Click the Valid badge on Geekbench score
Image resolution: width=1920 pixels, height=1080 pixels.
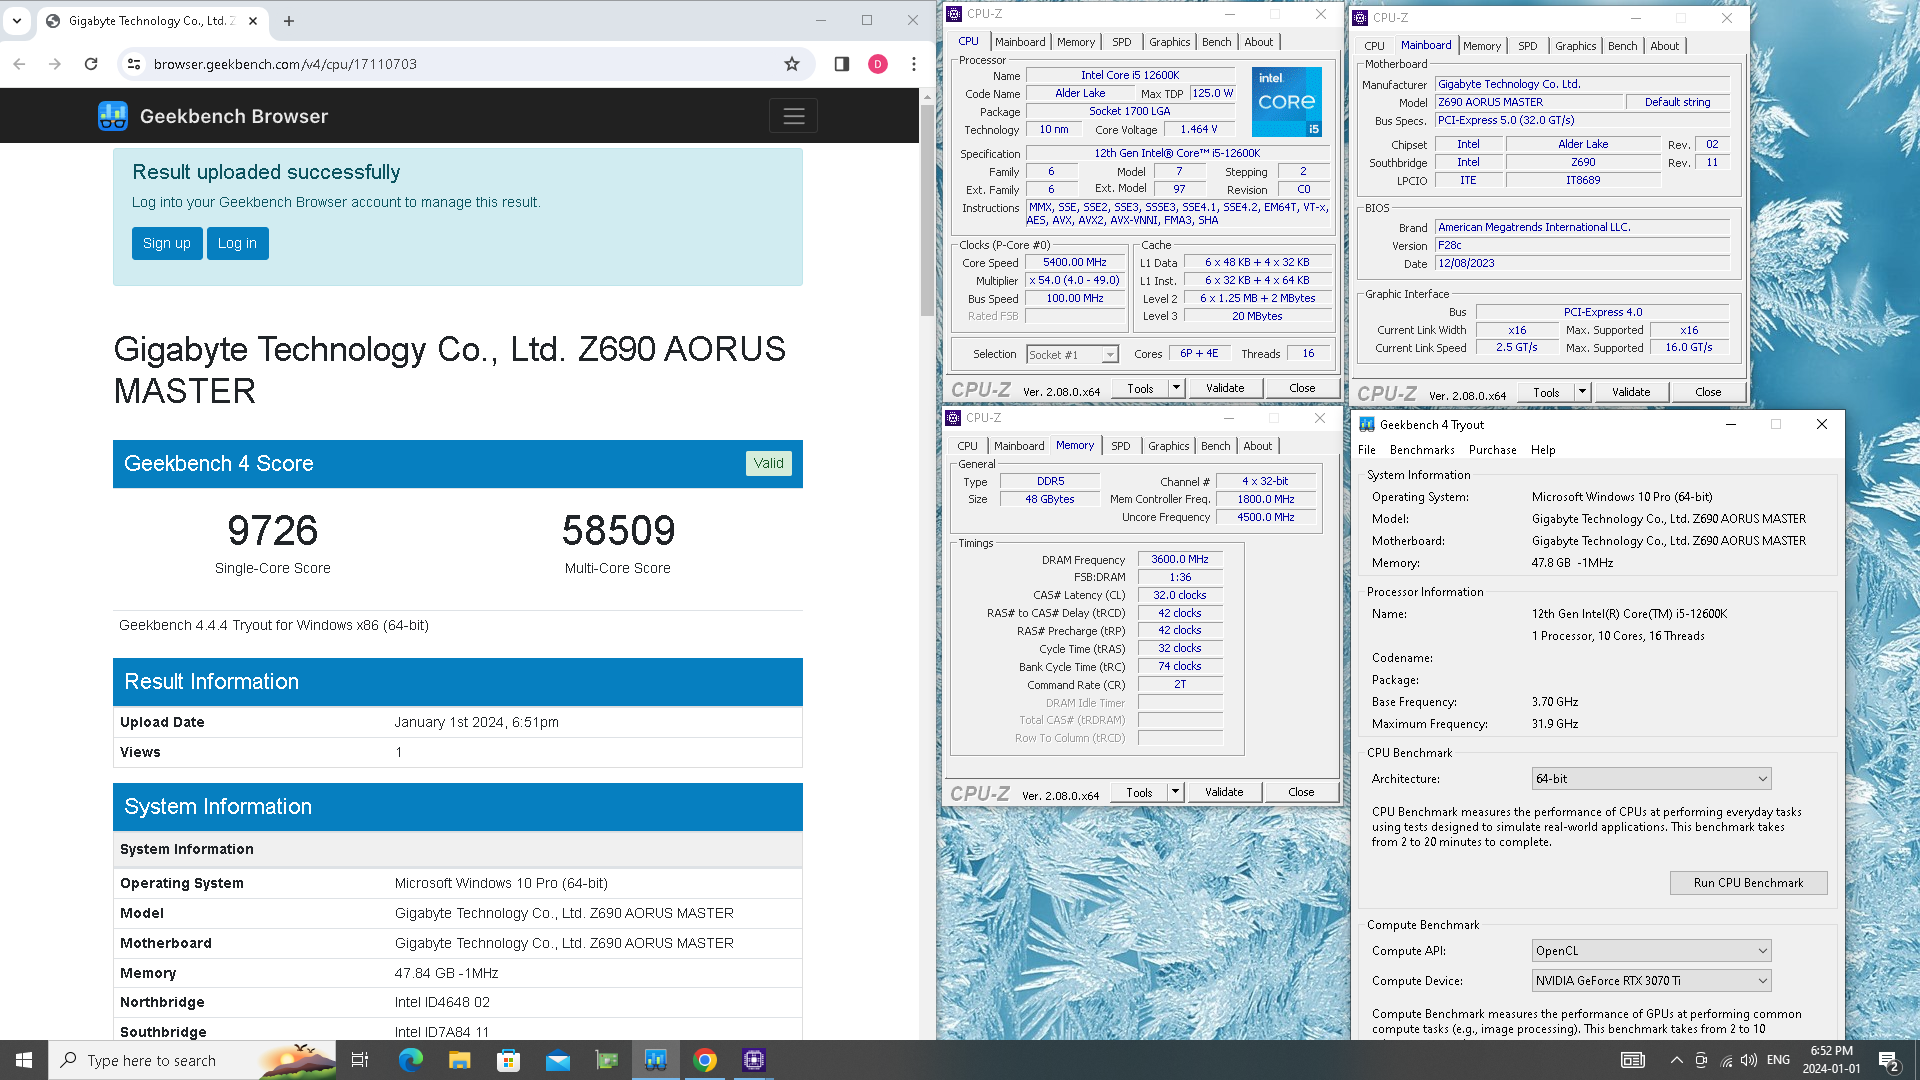[x=769, y=463]
